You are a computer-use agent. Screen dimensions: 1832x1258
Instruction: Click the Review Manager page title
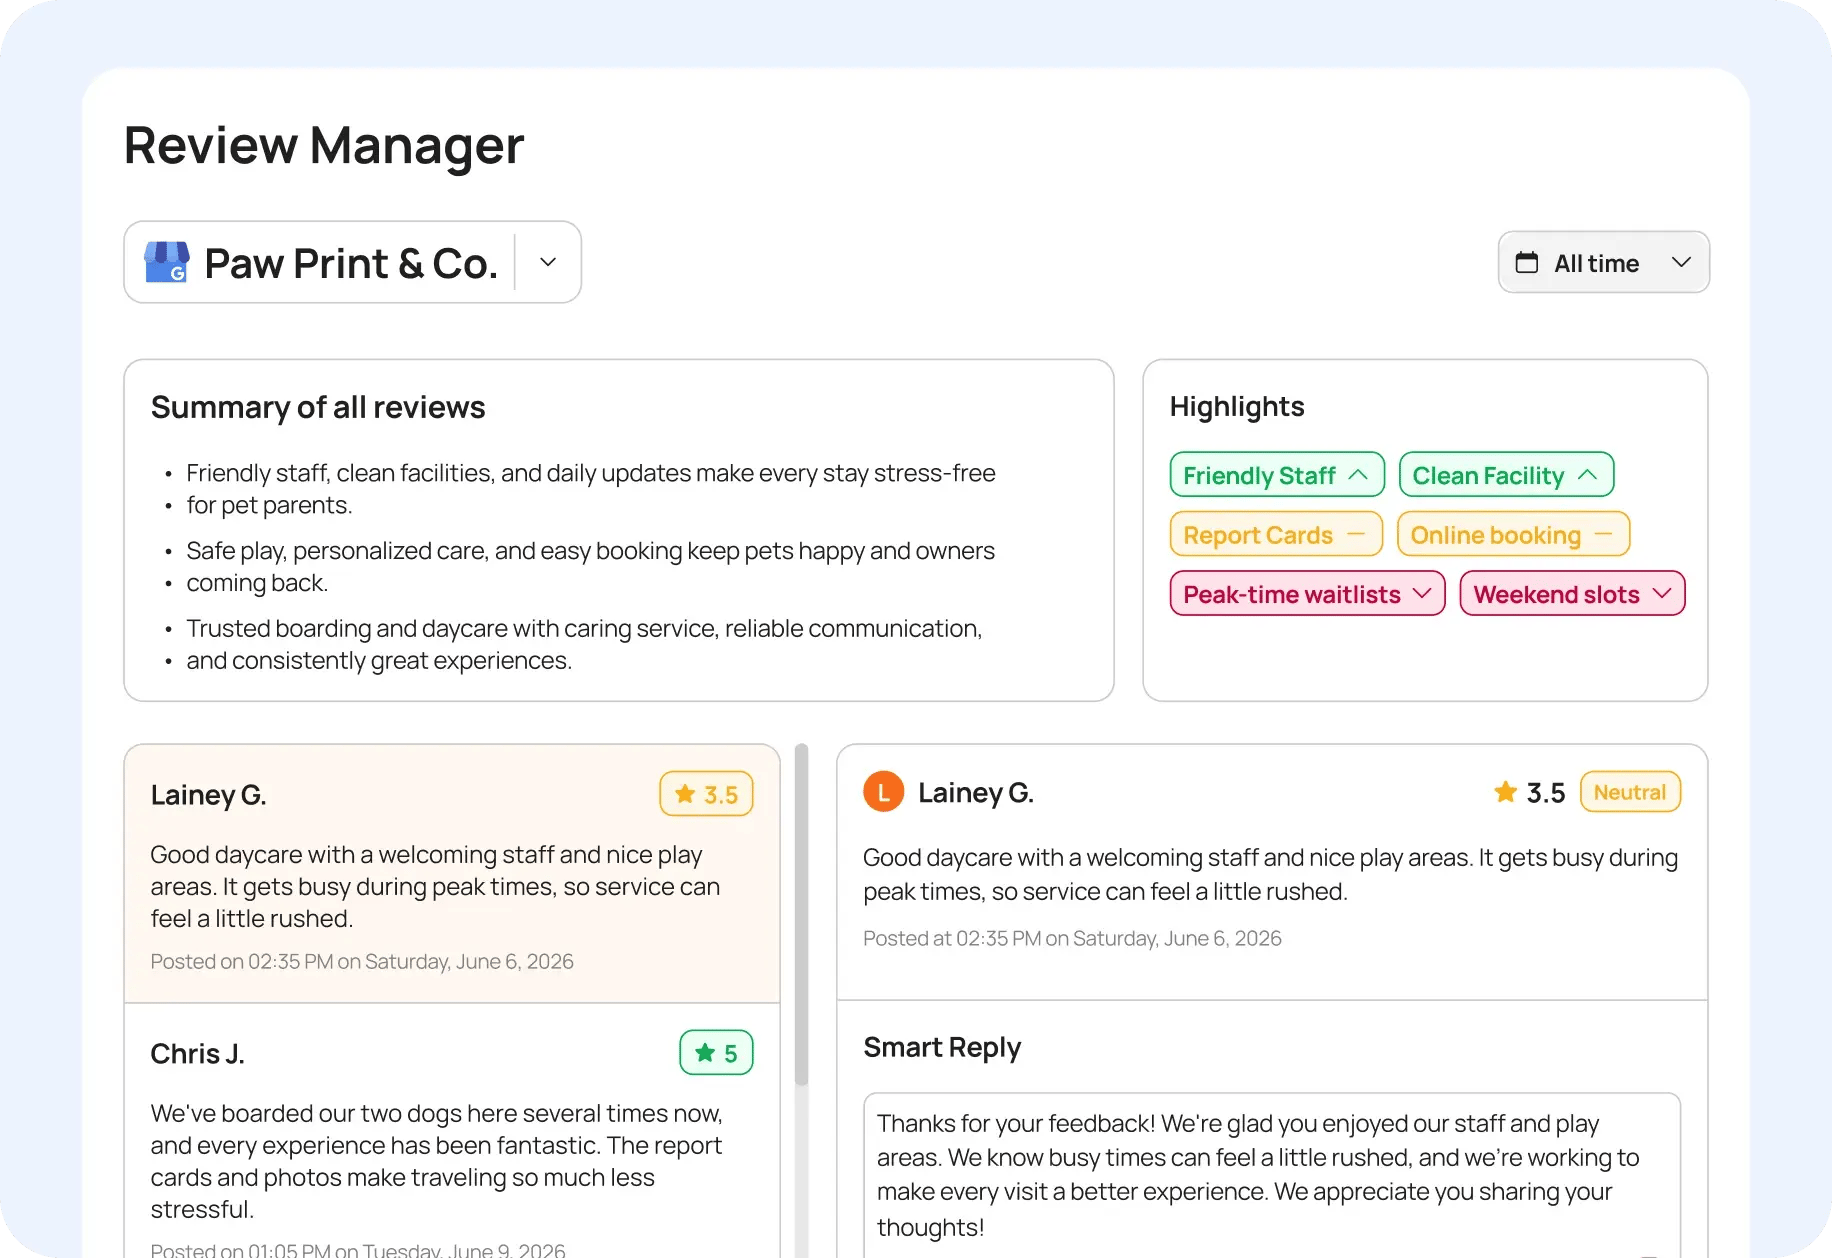(x=324, y=145)
